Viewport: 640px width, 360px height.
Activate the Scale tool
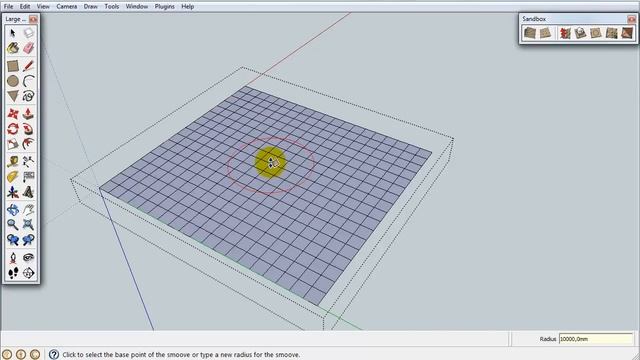13,144
